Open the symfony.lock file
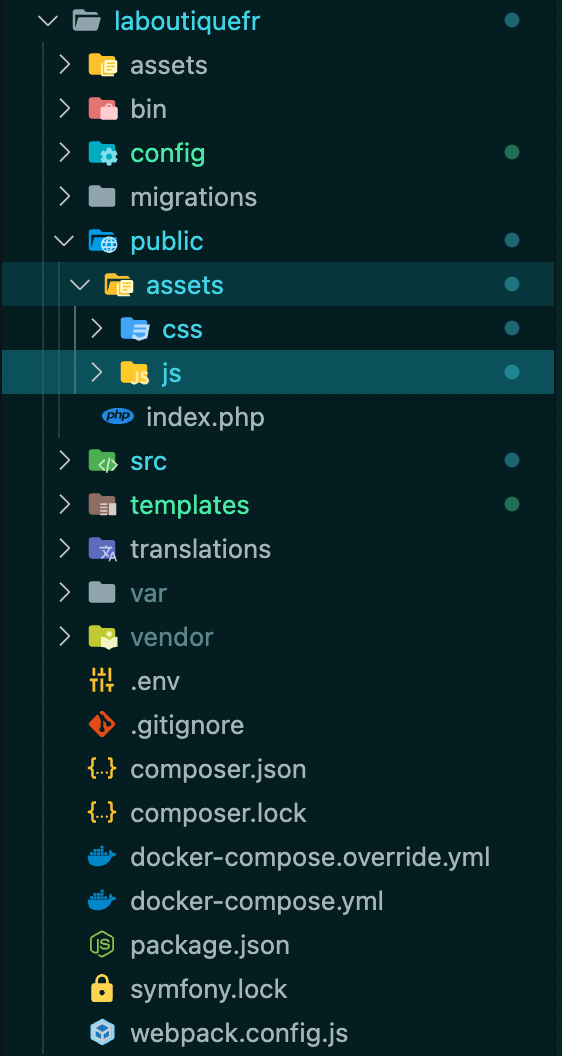This screenshot has width=562, height=1056. (209, 989)
